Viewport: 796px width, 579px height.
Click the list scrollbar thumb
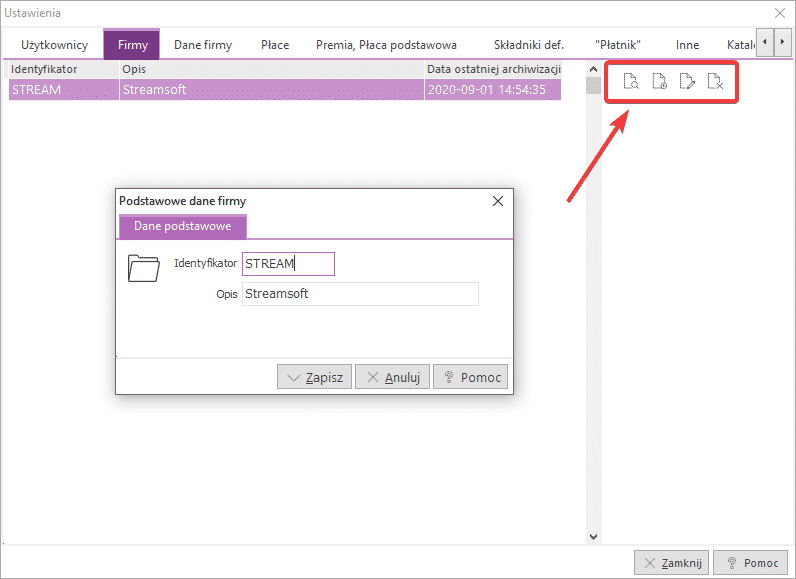coord(593,85)
